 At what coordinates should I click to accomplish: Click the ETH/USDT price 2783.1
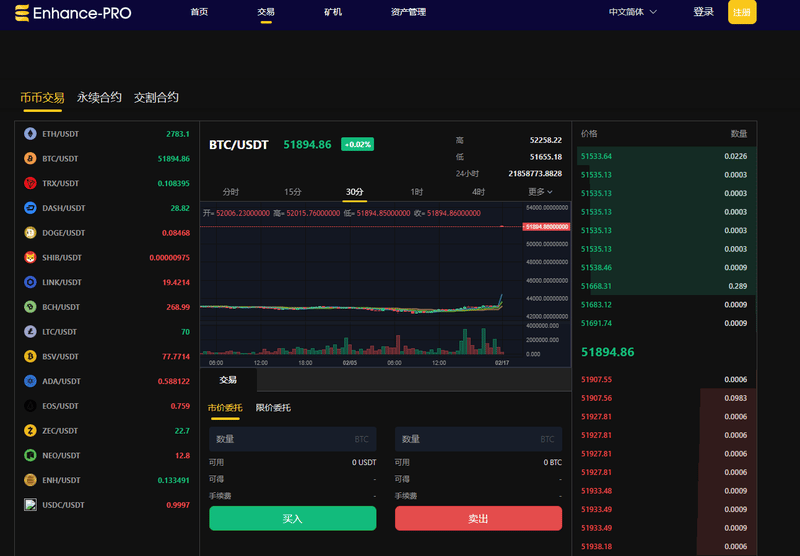point(178,134)
